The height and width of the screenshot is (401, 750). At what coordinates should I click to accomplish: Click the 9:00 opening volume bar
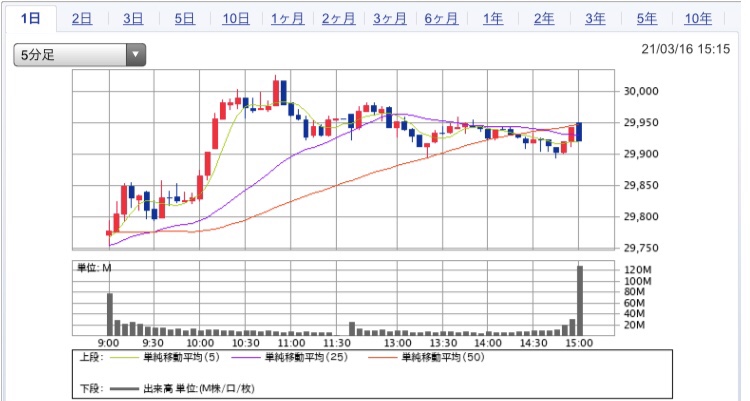click(110, 314)
